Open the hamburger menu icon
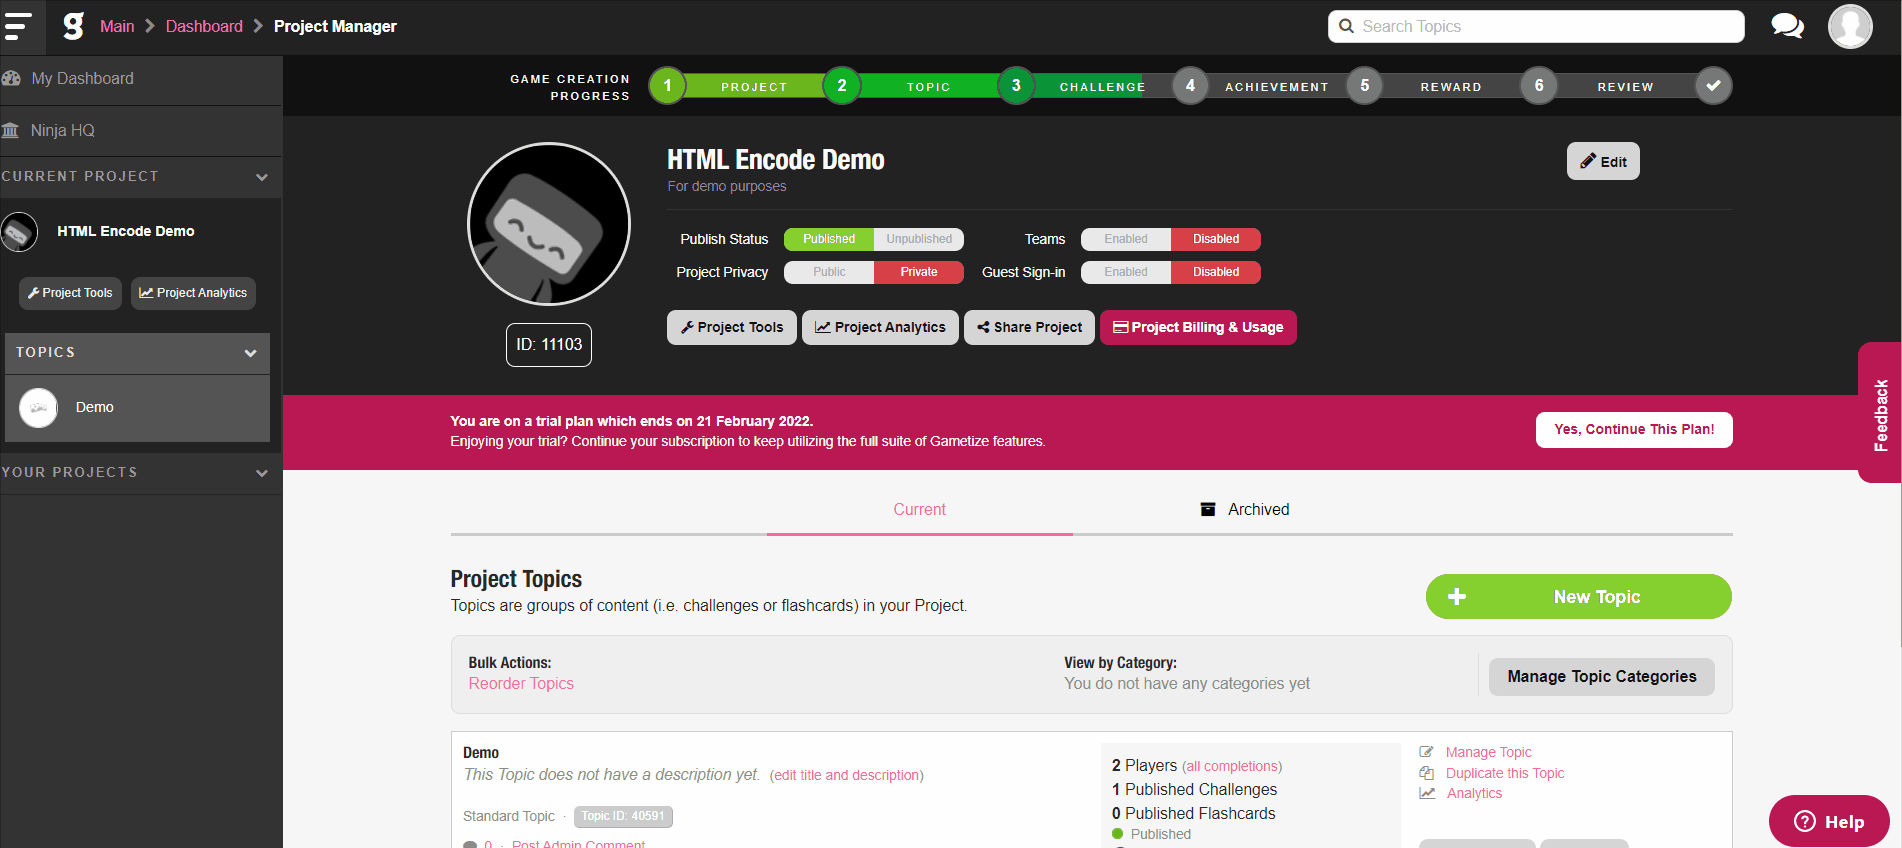 pyautogui.click(x=18, y=26)
